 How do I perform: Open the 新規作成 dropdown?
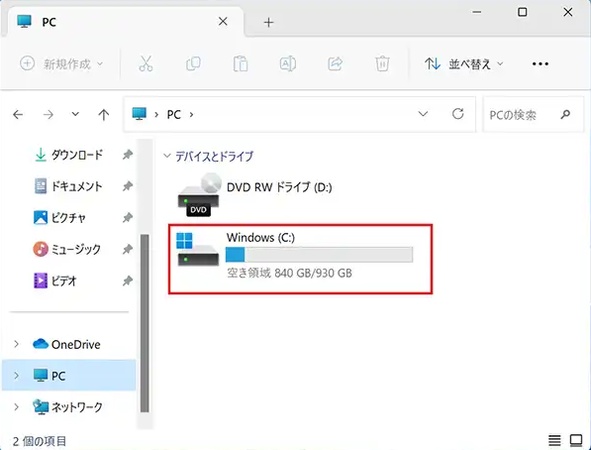point(61,64)
